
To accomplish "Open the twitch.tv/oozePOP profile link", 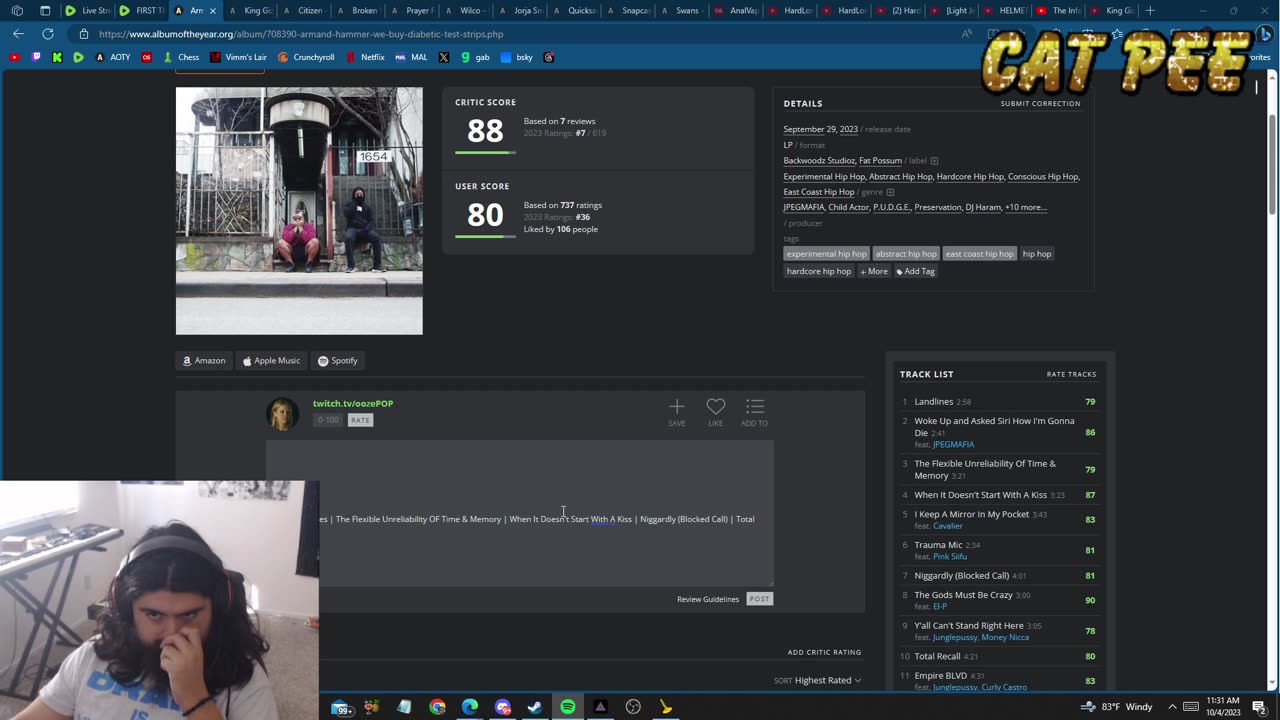I will (353, 403).
